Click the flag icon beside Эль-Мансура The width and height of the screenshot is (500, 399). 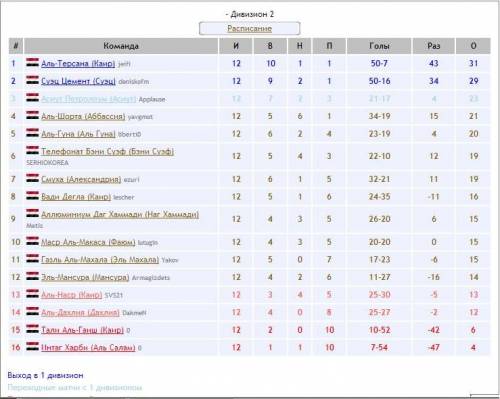[x=32, y=276]
